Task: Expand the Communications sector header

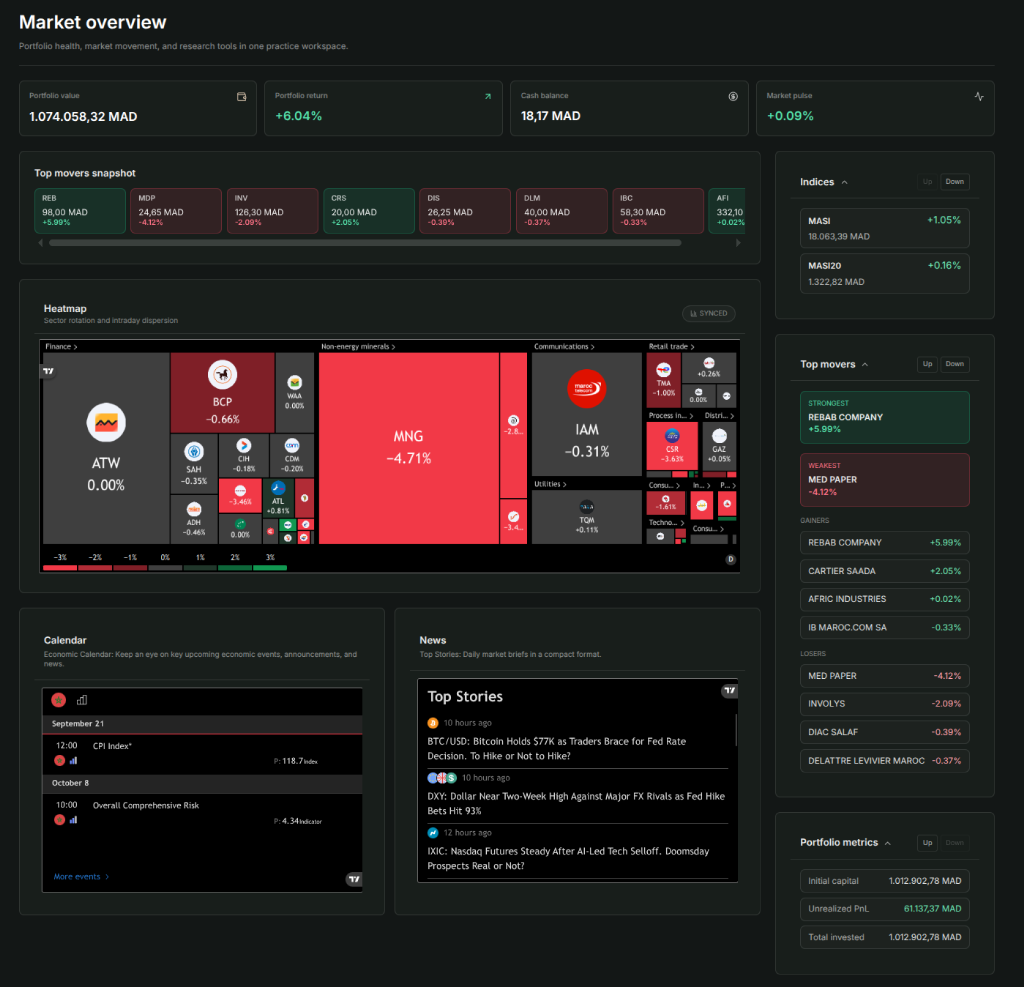Action: 564,347
